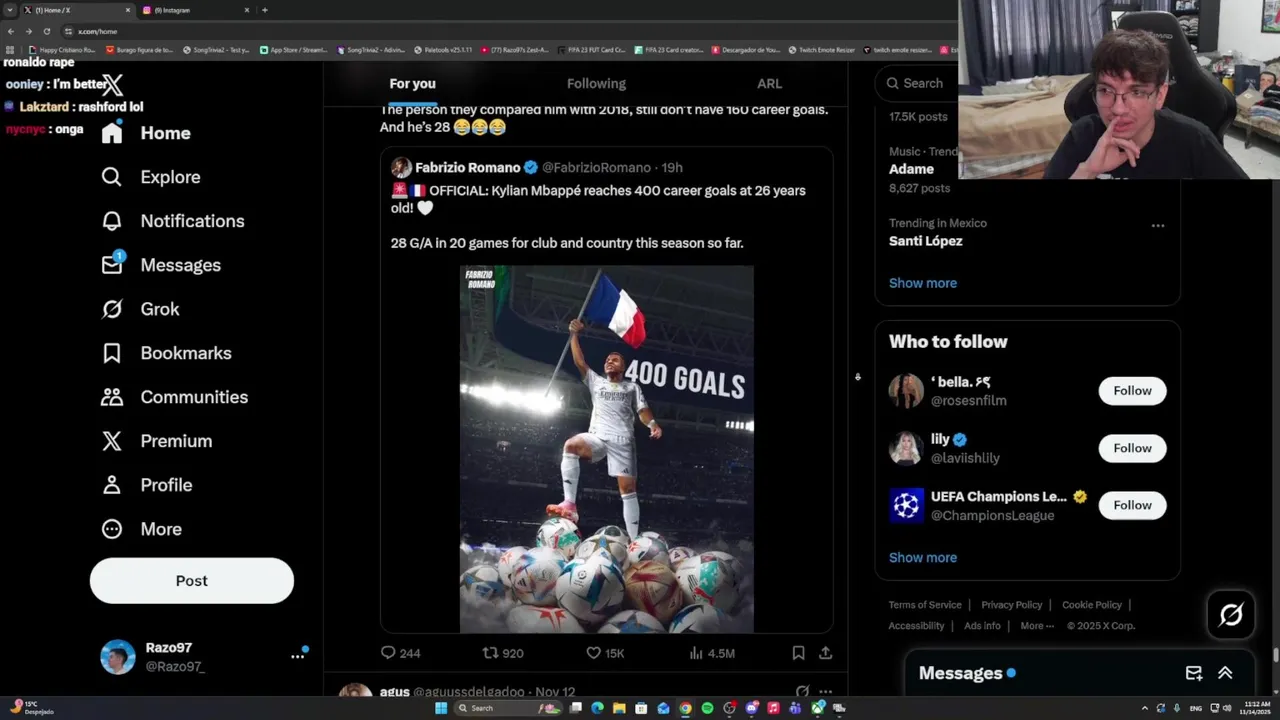1280x720 pixels.
Task: Open the Explore page
Action: (x=151, y=177)
